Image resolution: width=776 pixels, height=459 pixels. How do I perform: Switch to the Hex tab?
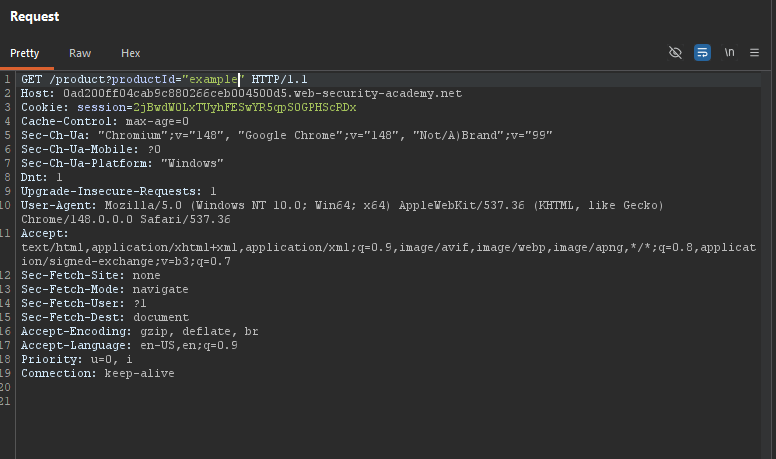pyautogui.click(x=131, y=53)
